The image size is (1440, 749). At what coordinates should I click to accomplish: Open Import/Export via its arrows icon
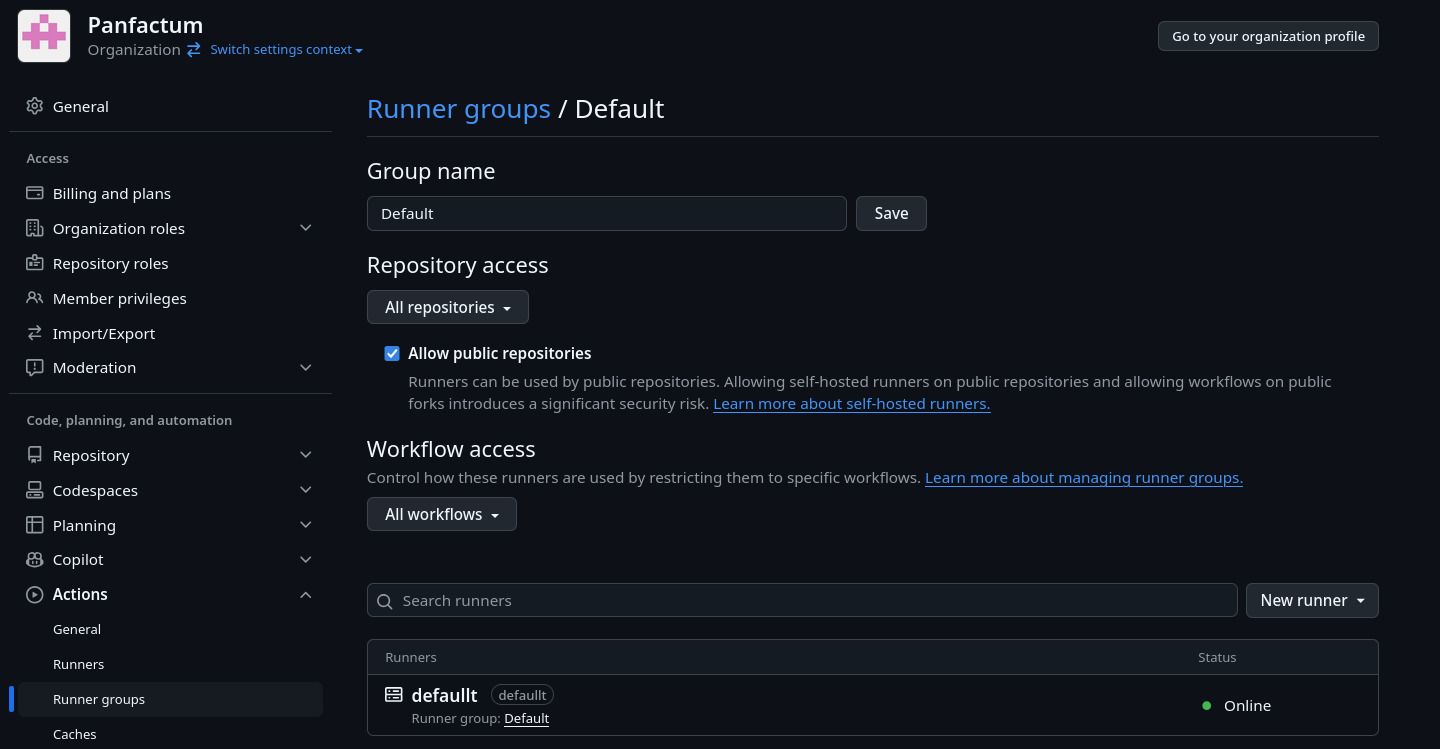click(x=35, y=333)
